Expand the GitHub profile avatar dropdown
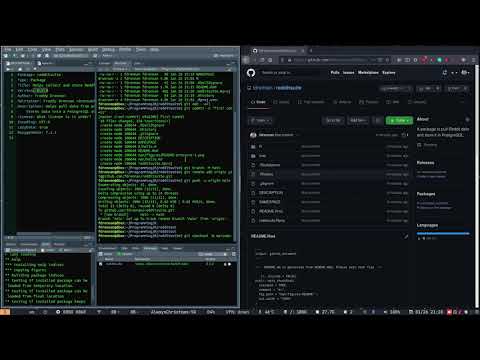This screenshot has height=360, width=480. pyautogui.click(x=465, y=72)
